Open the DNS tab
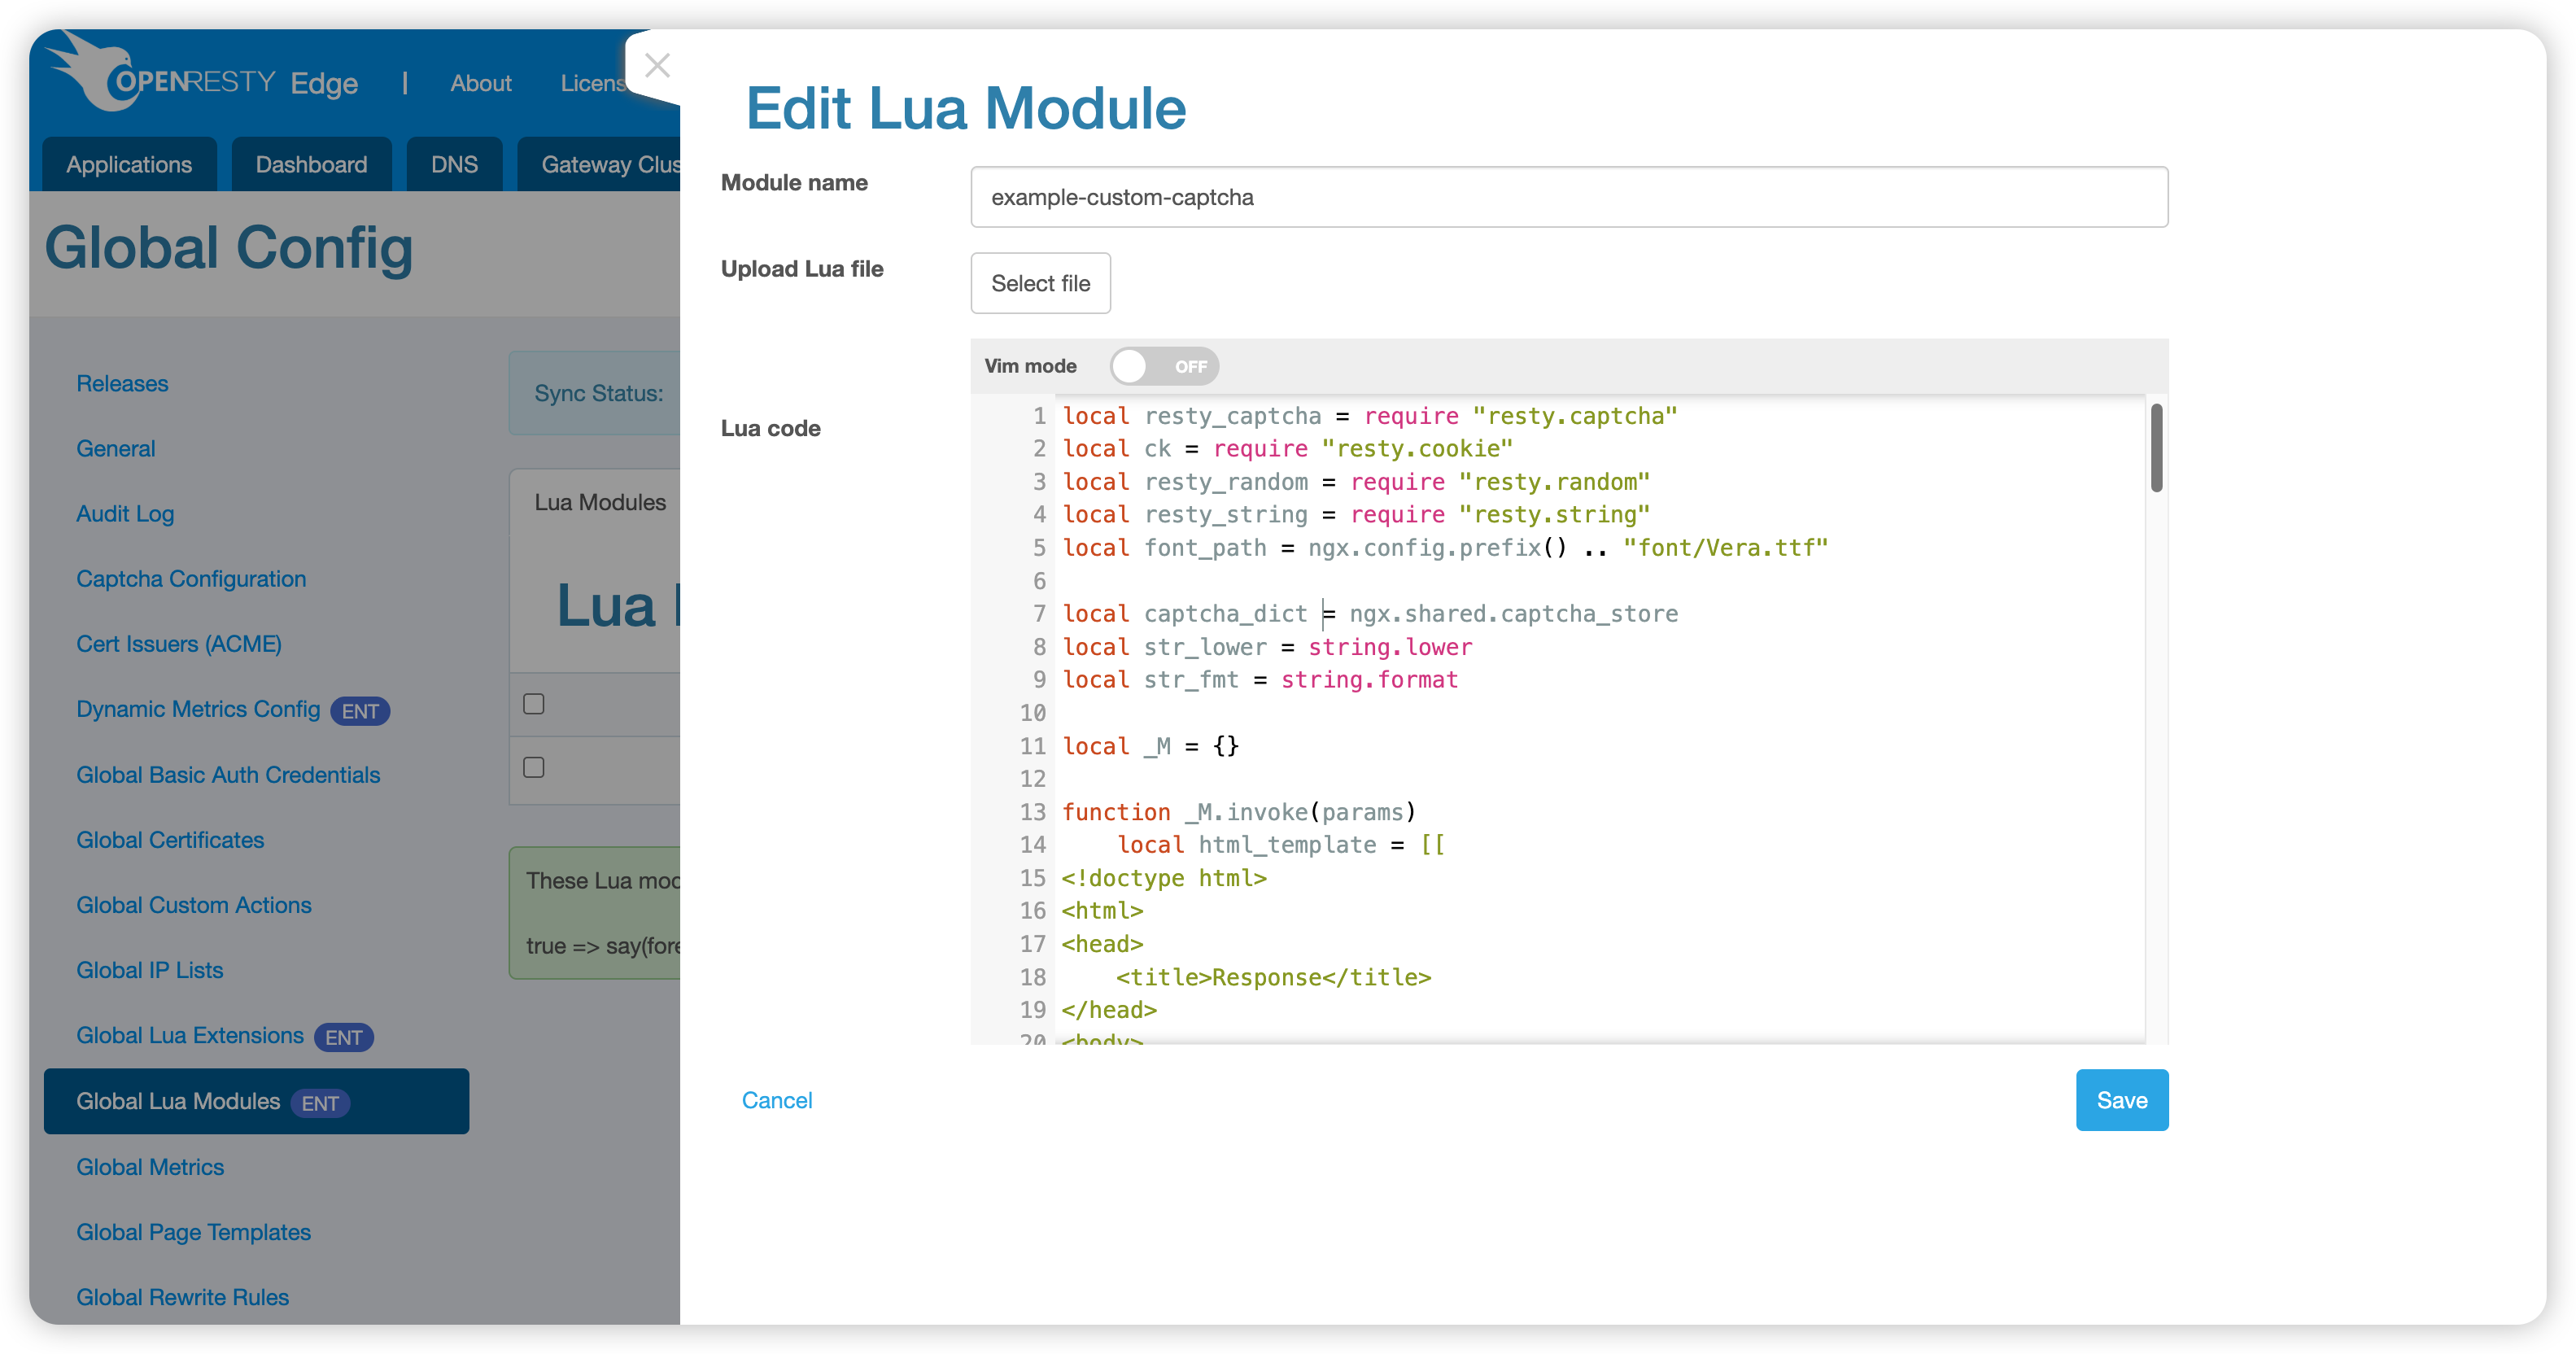This screenshot has height=1354, width=2576. click(x=454, y=164)
